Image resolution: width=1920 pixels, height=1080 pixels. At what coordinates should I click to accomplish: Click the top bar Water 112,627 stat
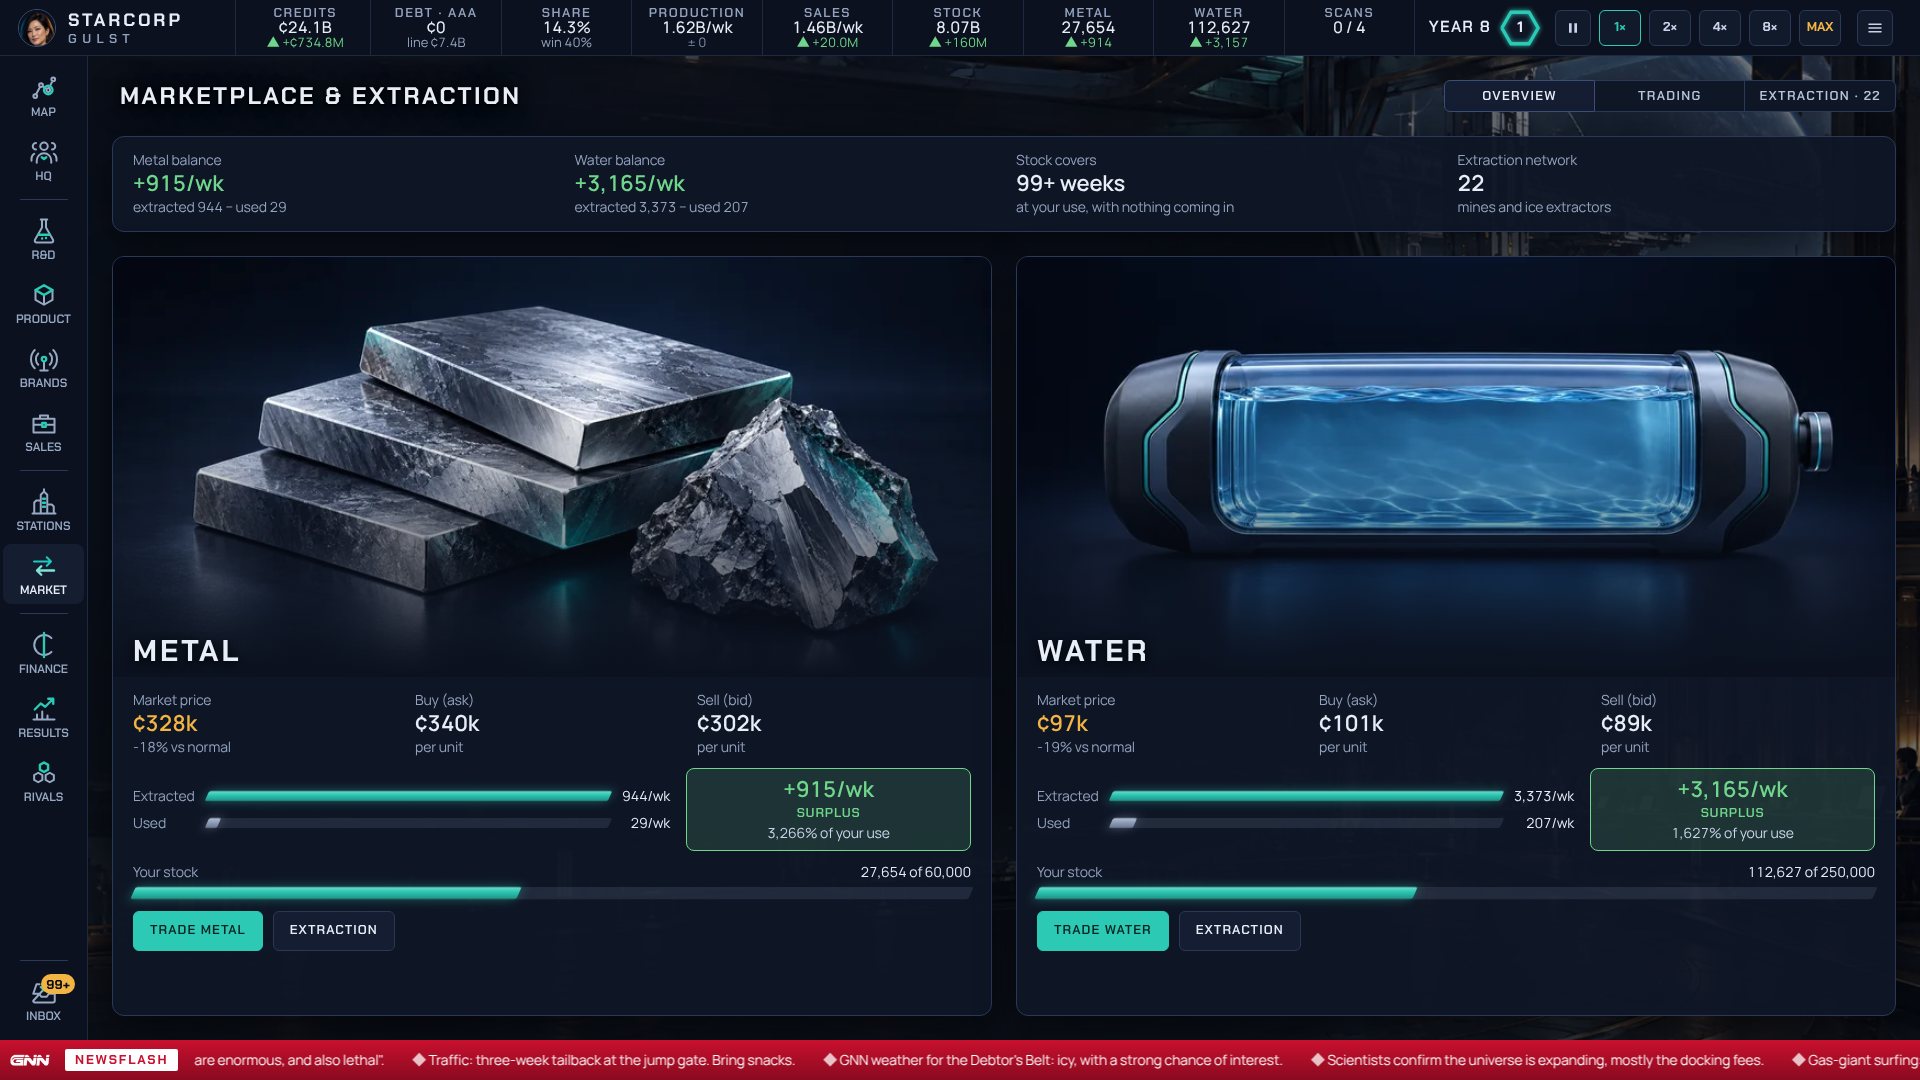coord(1218,28)
